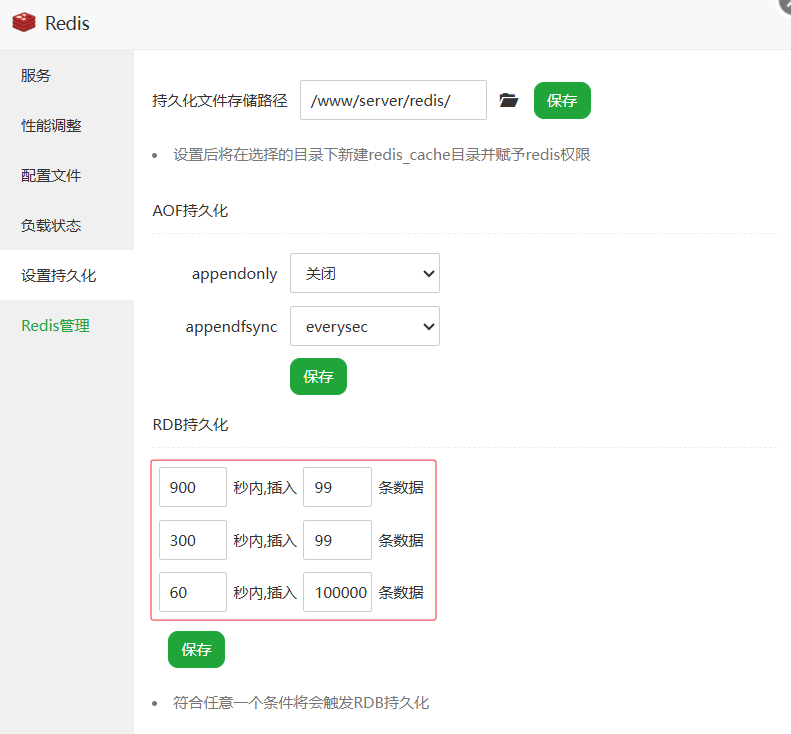The height and width of the screenshot is (734, 791).
Task: Save the persistence file storage path
Action: tap(562, 101)
